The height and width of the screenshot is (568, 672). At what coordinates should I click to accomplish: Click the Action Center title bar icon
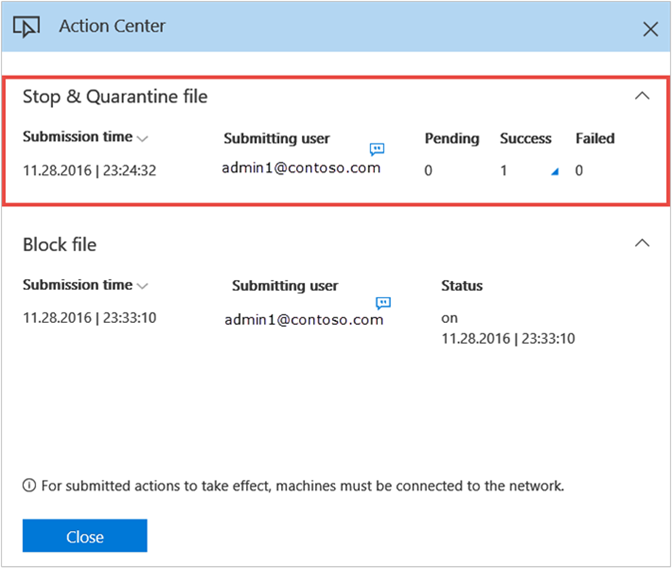(26, 27)
